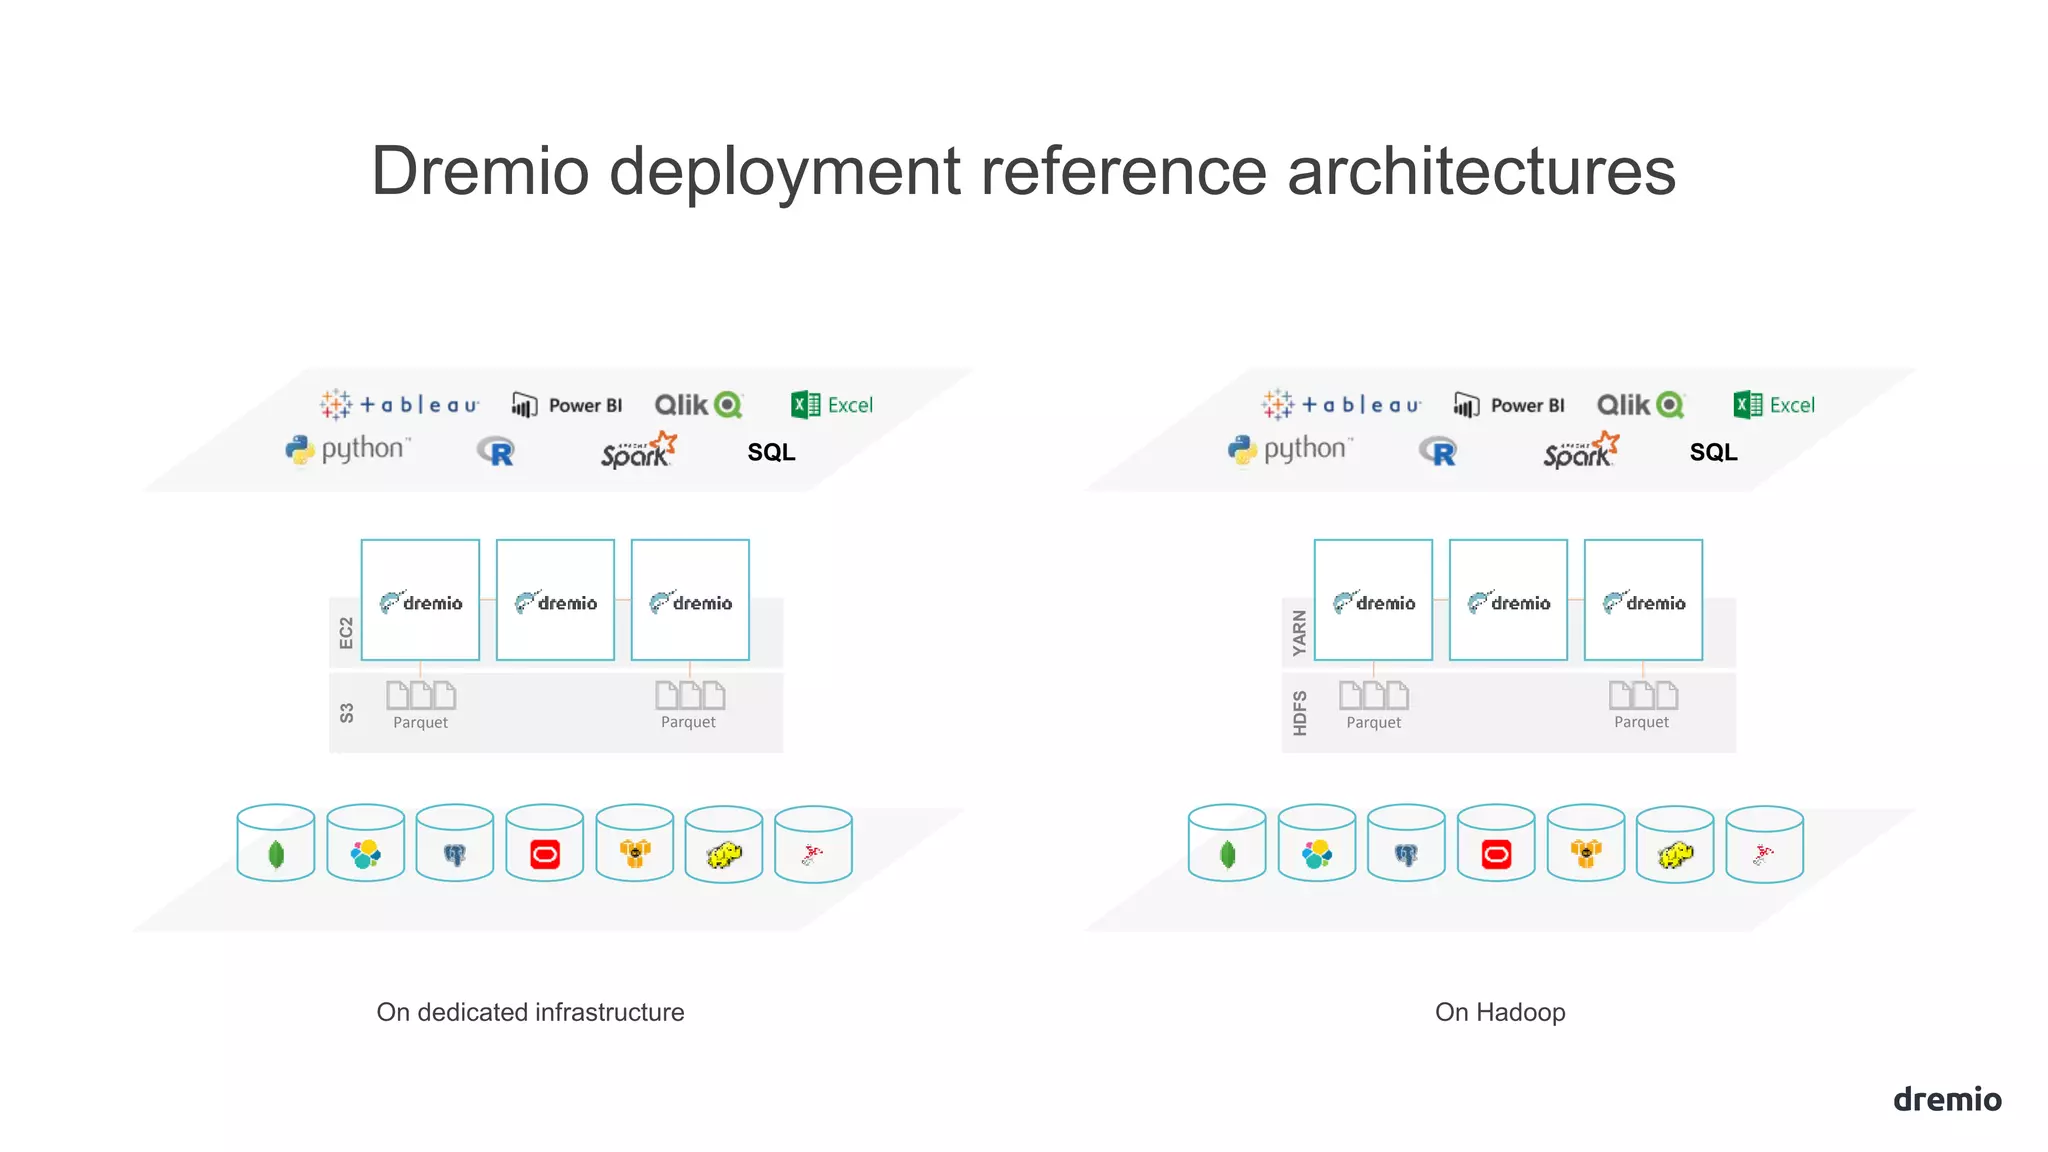This screenshot has width=2048, height=1152.
Task: Click the vertical YARN label
Action: (1299, 633)
